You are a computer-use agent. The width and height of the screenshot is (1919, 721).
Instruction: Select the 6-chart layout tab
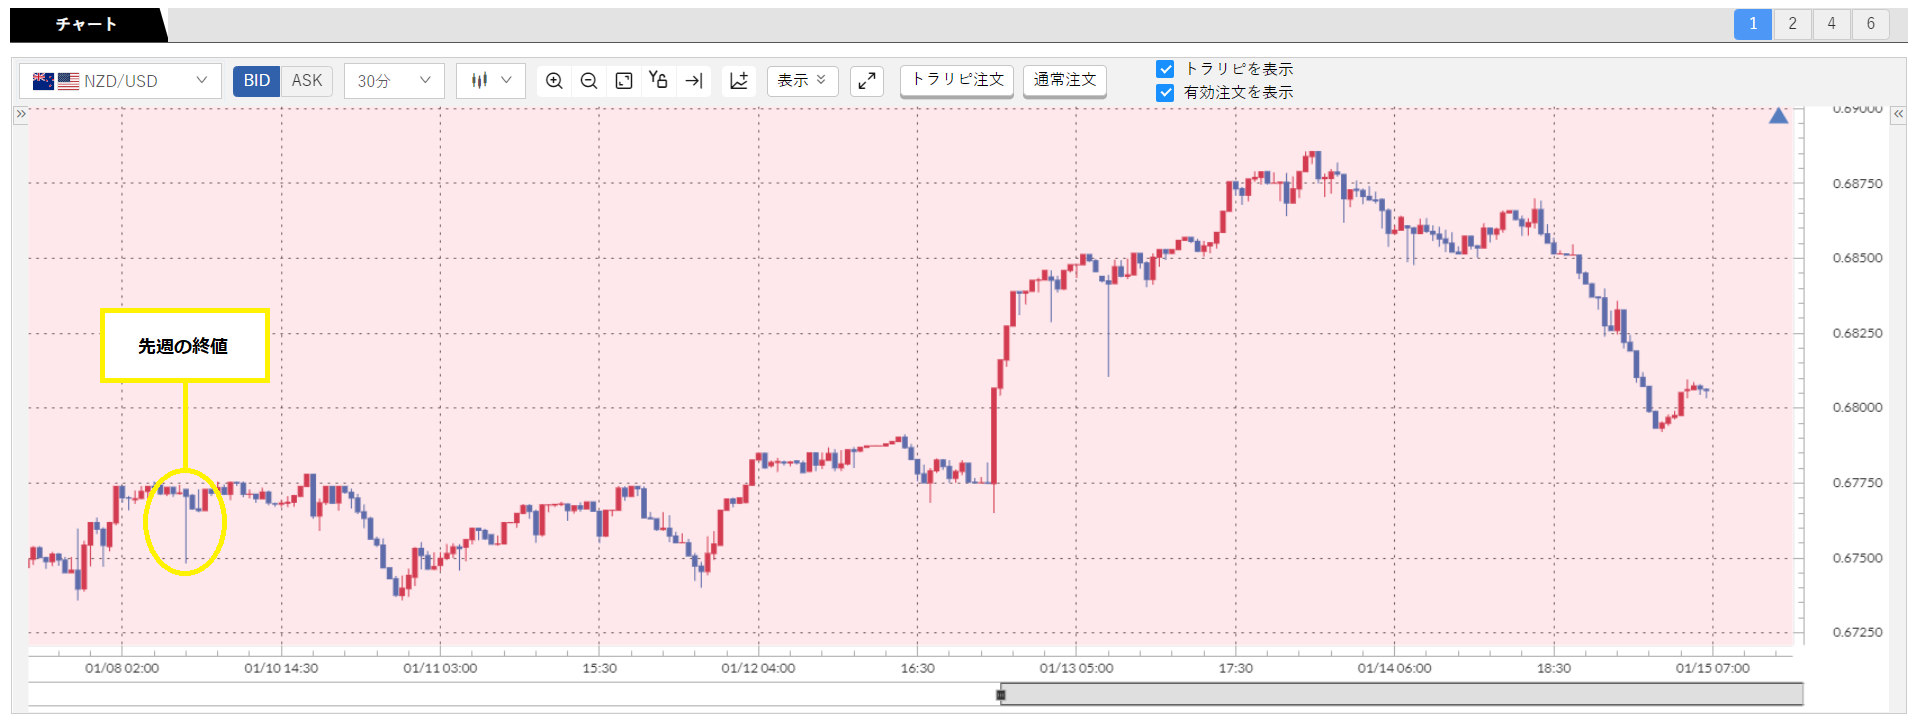[x=1870, y=24]
